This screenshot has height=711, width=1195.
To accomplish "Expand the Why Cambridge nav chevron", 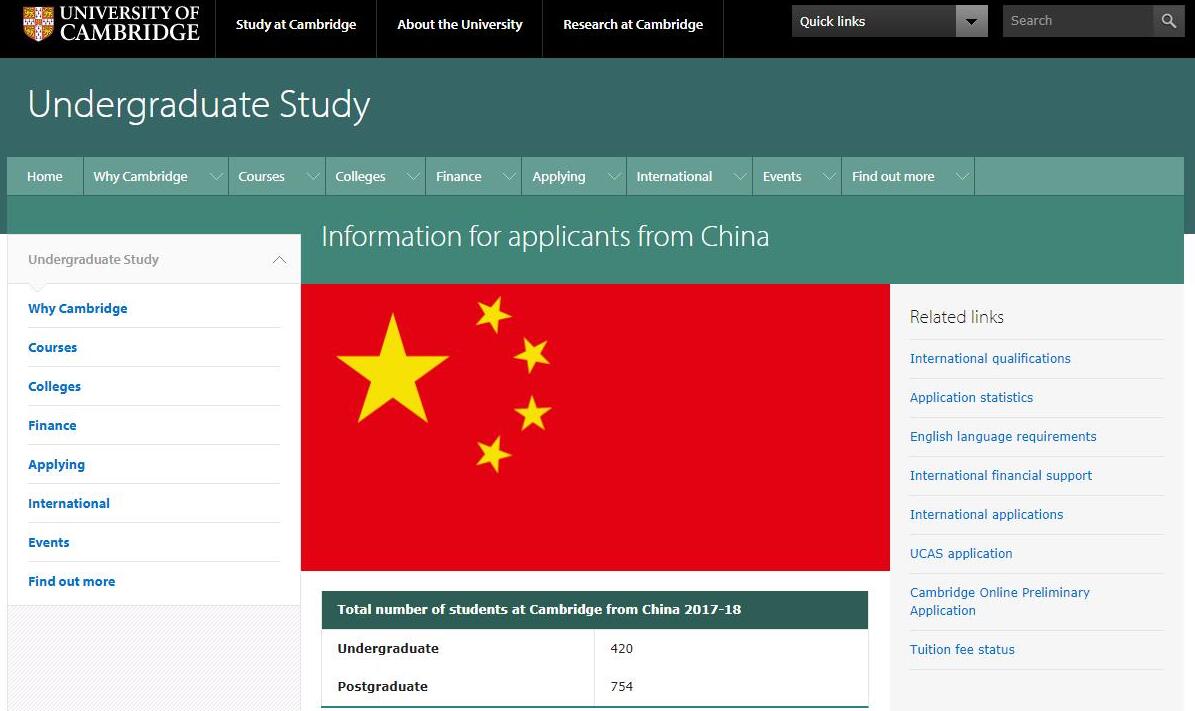I will tap(216, 177).
